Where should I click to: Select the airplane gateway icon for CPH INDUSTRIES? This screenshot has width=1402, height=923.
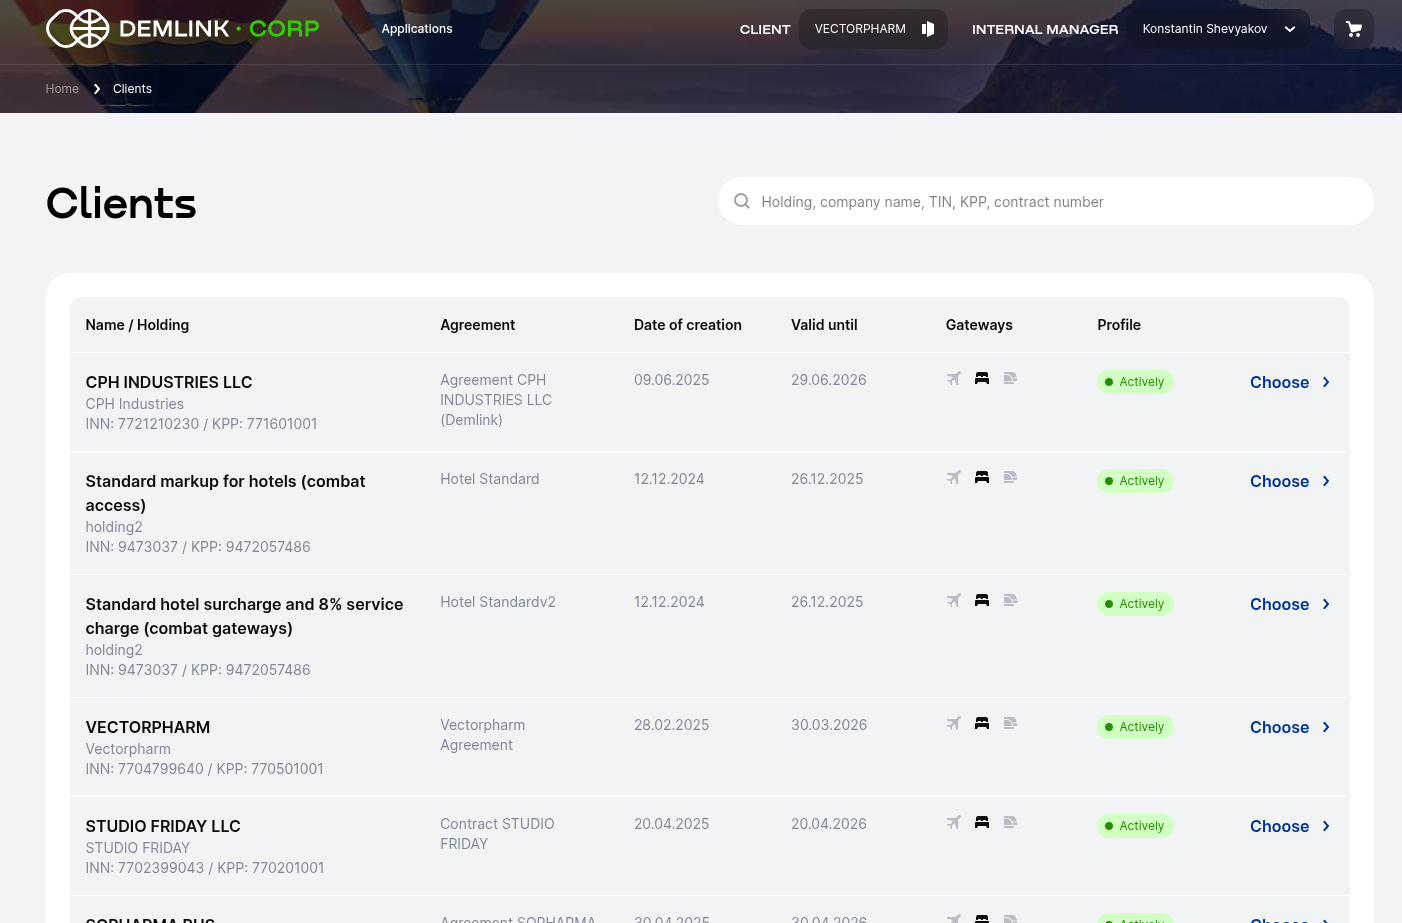click(953, 378)
